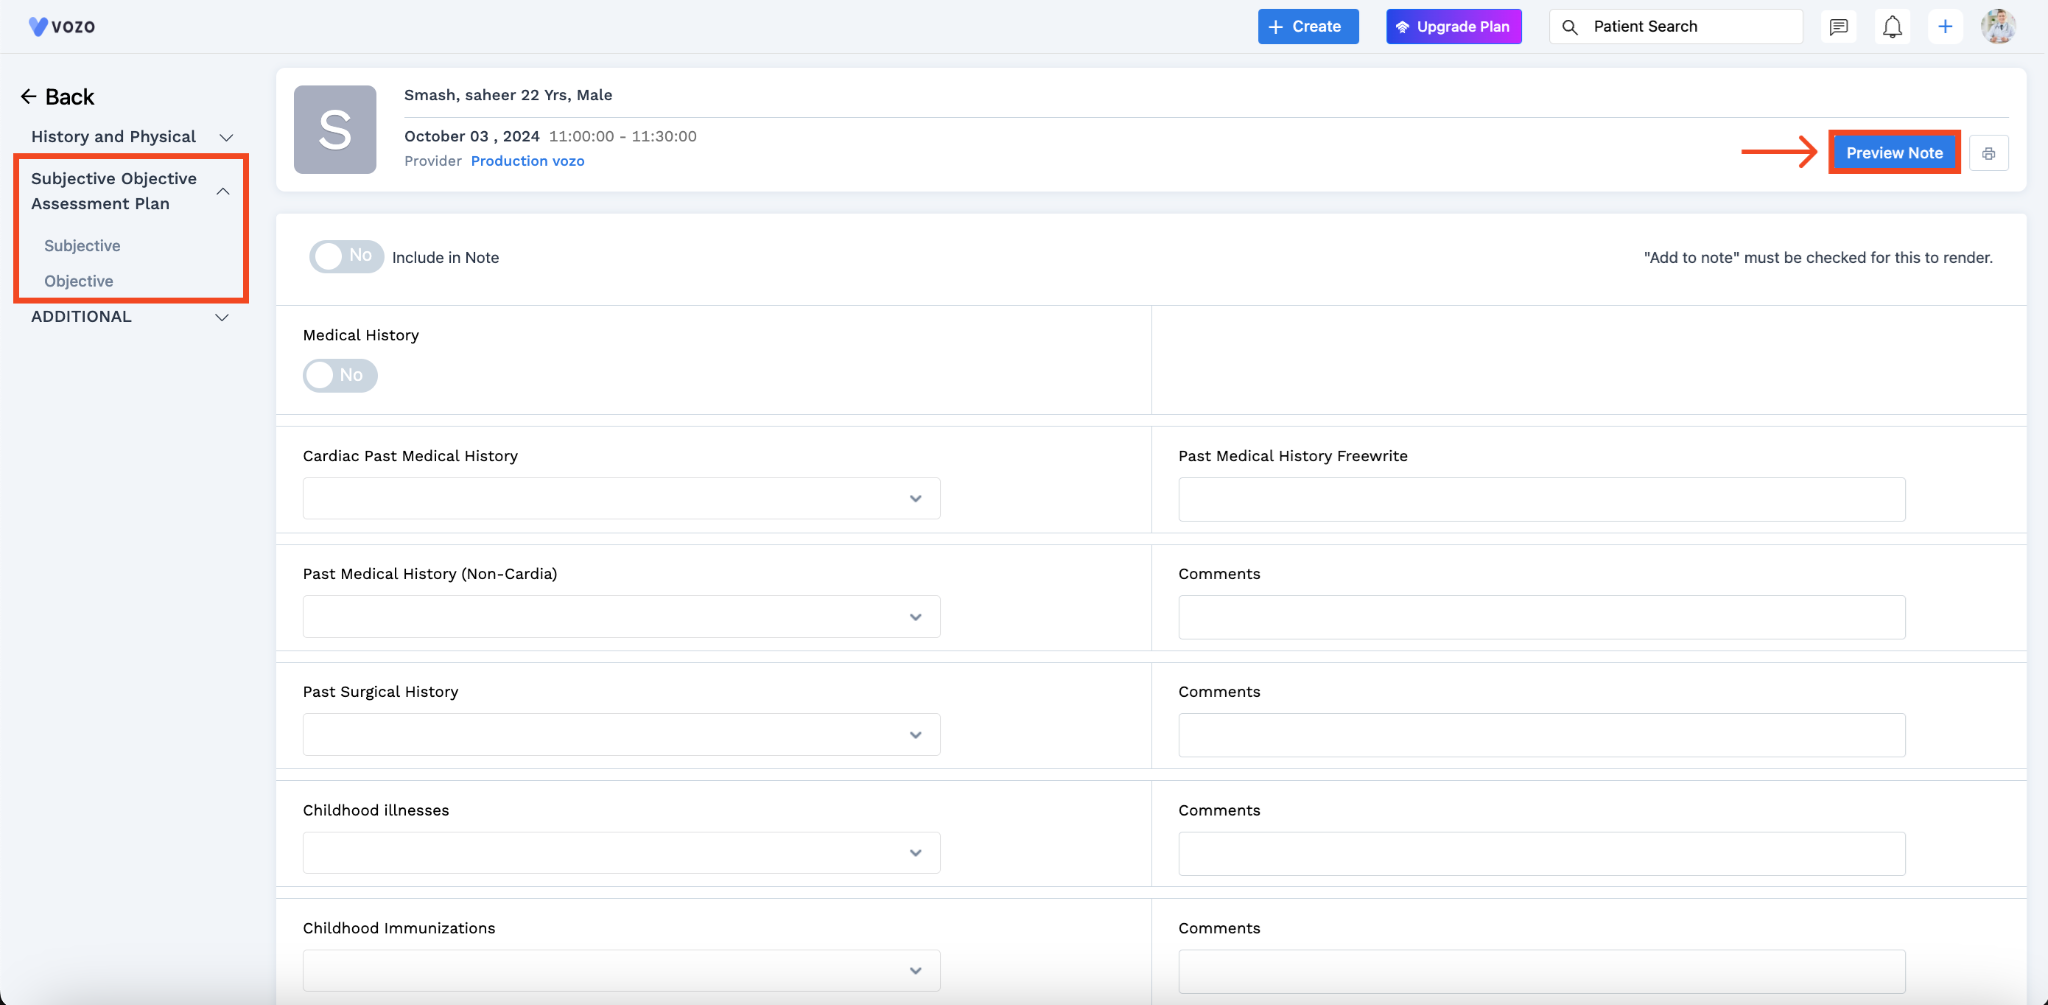Go back using the Back arrow

57,97
